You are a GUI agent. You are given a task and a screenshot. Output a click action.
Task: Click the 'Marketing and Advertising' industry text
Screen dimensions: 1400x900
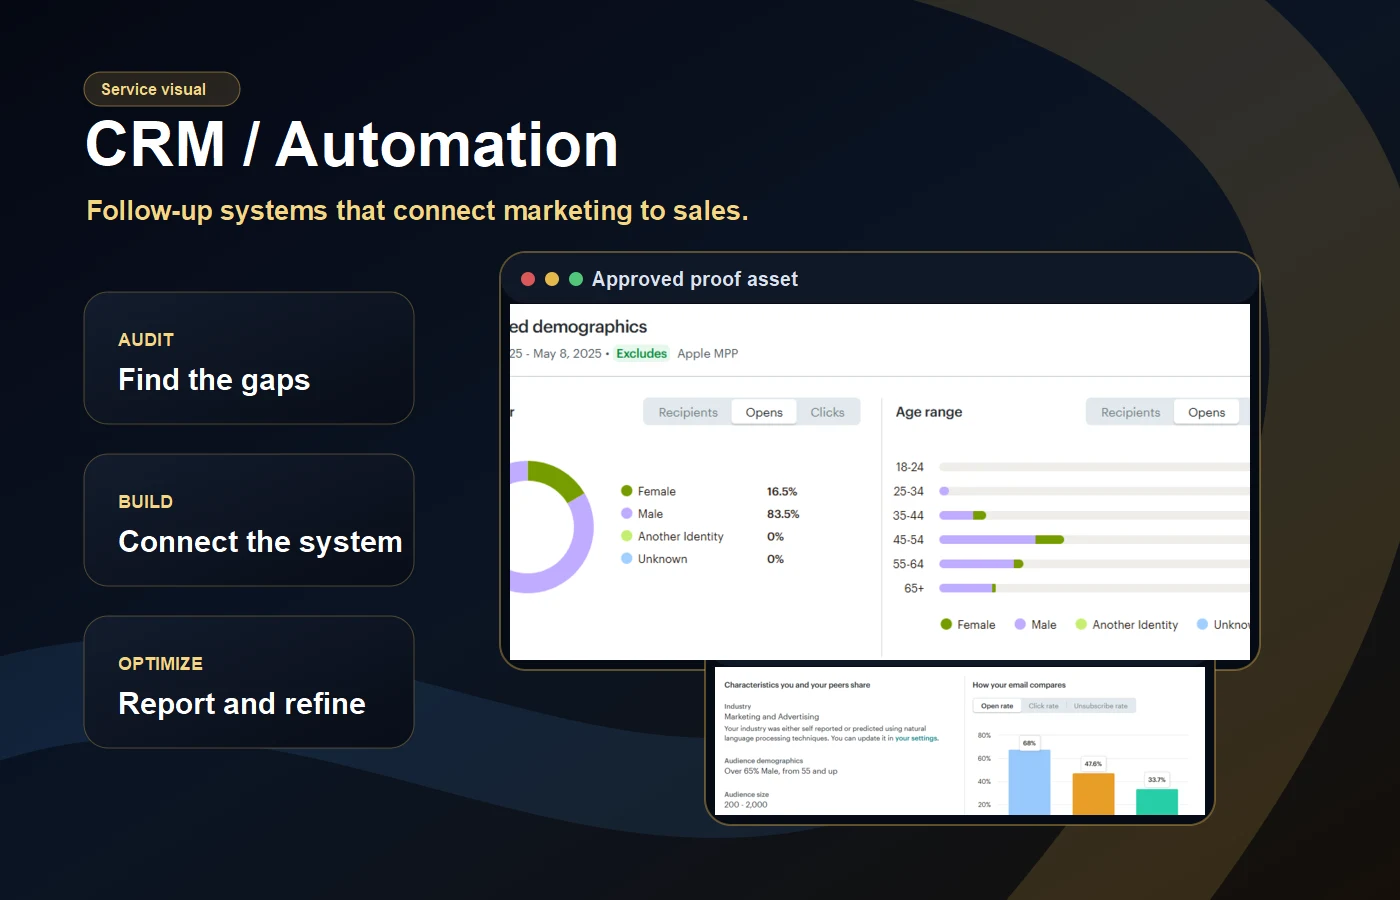[771, 716]
